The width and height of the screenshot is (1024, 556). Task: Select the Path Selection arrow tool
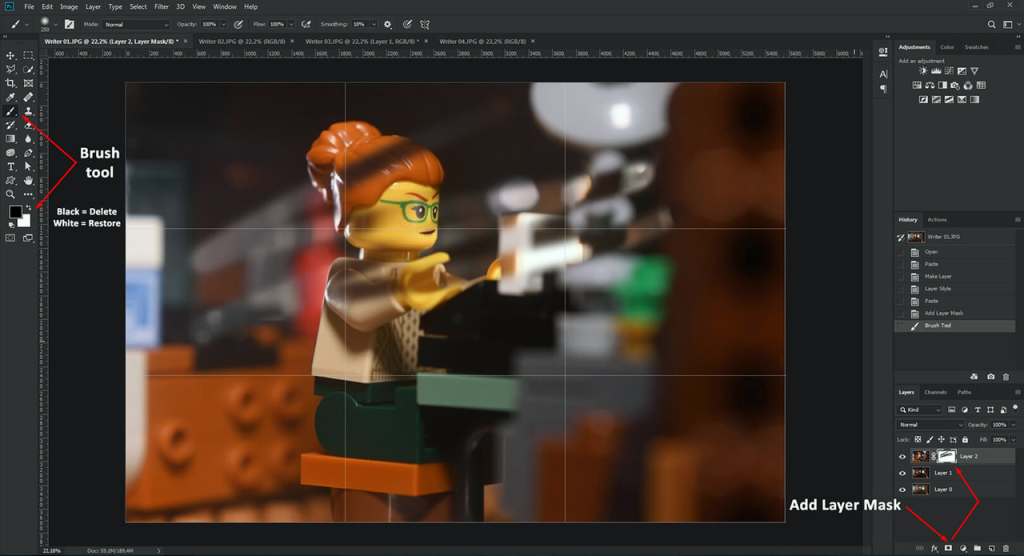[28, 167]
